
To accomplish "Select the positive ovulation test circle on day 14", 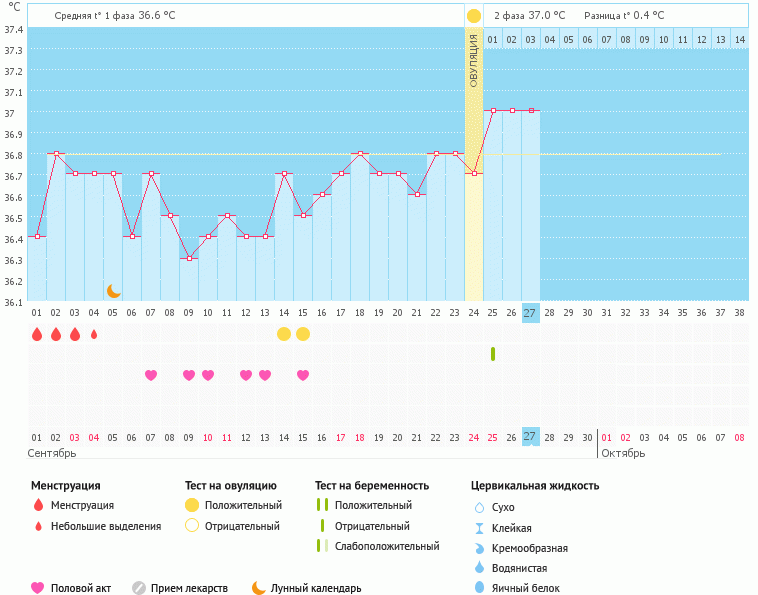I will tap(284, 334).
